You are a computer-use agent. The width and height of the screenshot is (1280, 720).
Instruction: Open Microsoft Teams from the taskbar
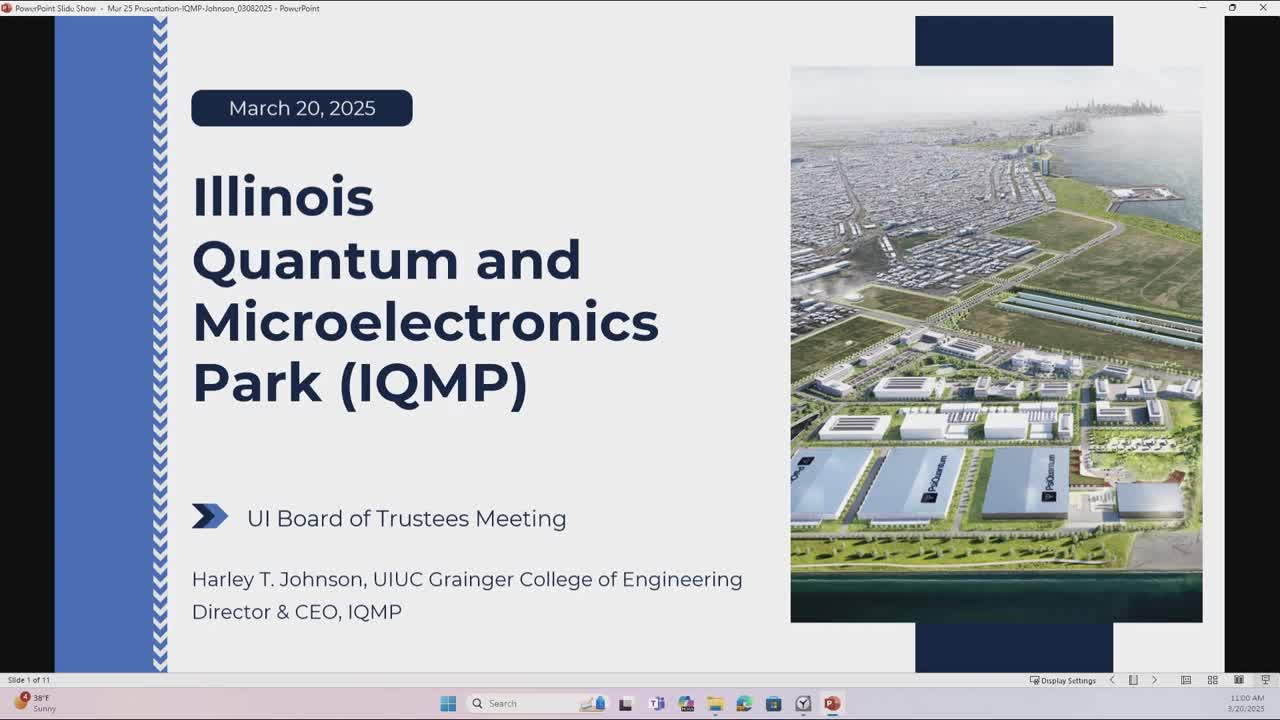(x=656, y=704)
